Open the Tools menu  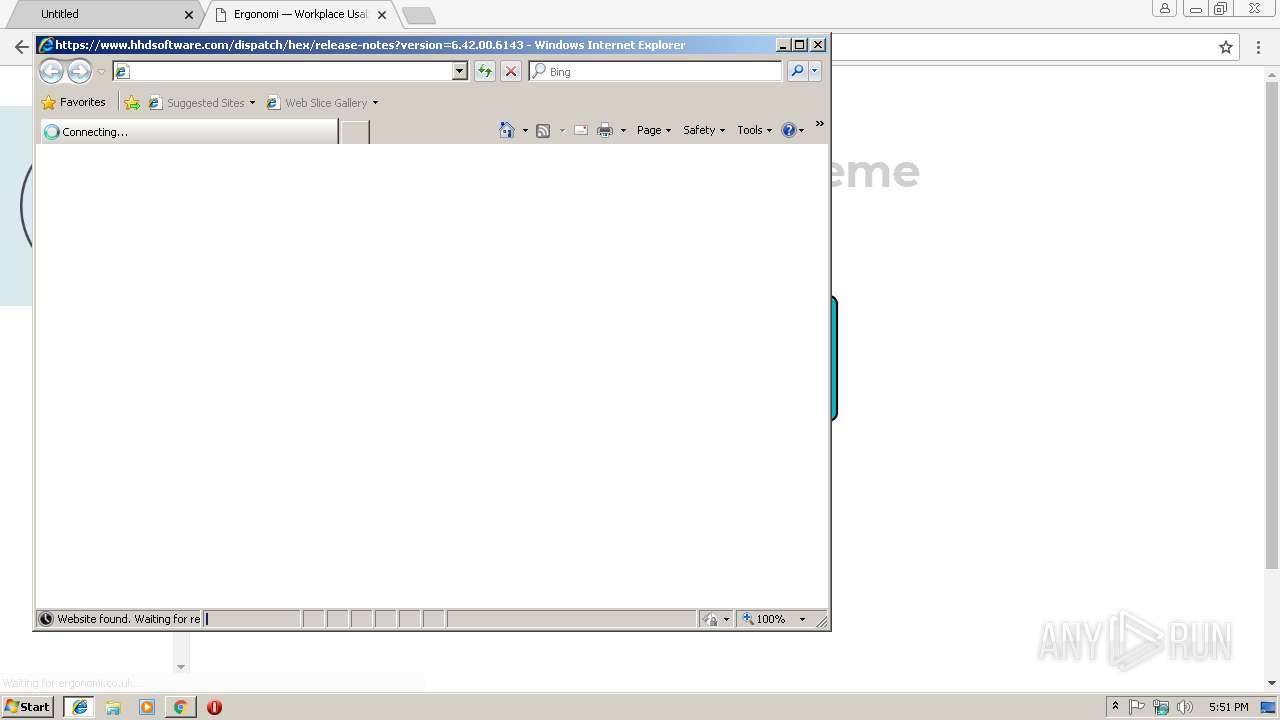[755, 130]
